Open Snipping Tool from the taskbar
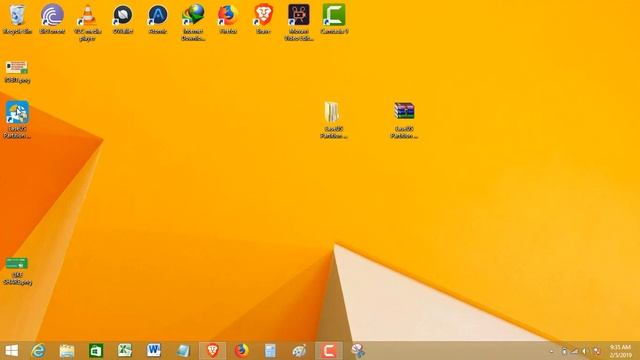Screen dimensions: 640x360 coord(358,351)
